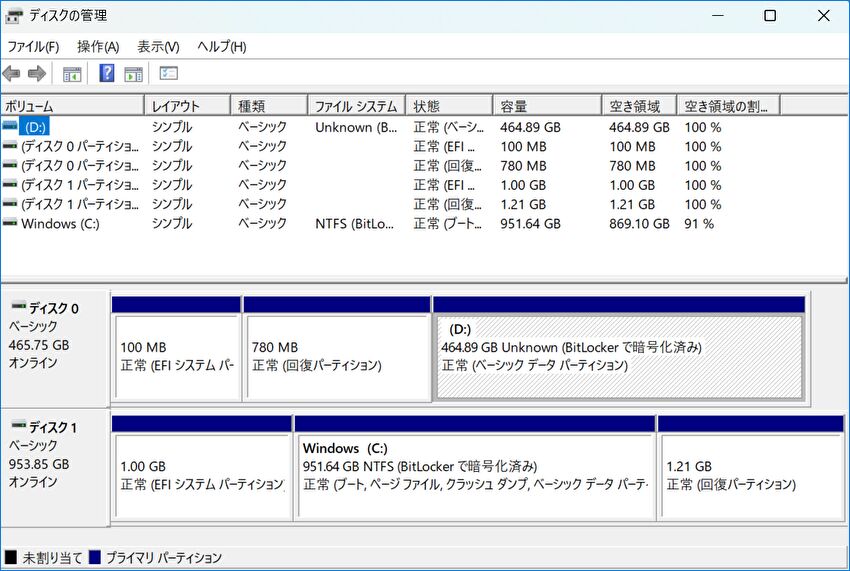
Task: Open the 操作(A) menu
Action: (98, 47)
